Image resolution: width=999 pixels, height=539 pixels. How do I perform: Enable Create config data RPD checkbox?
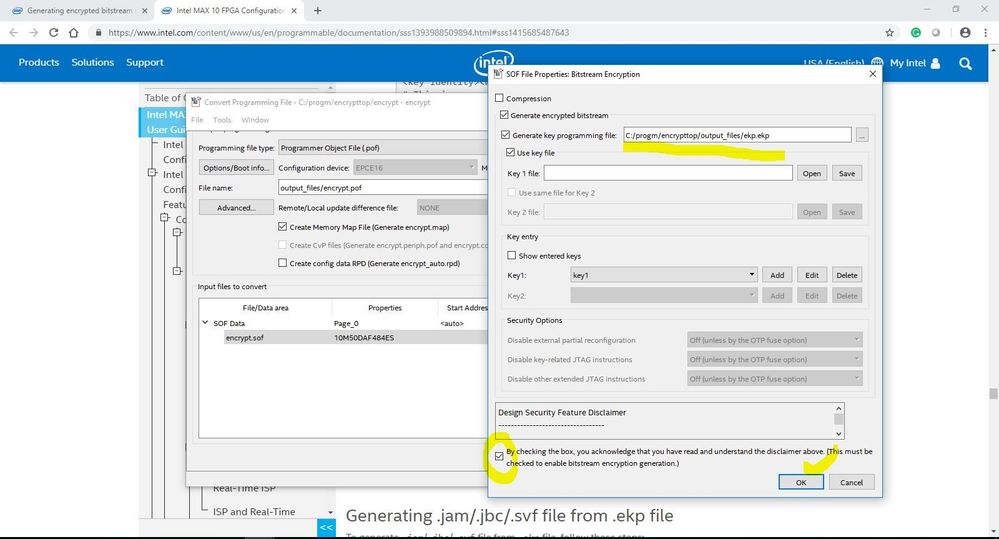click(x=282, y=263)
